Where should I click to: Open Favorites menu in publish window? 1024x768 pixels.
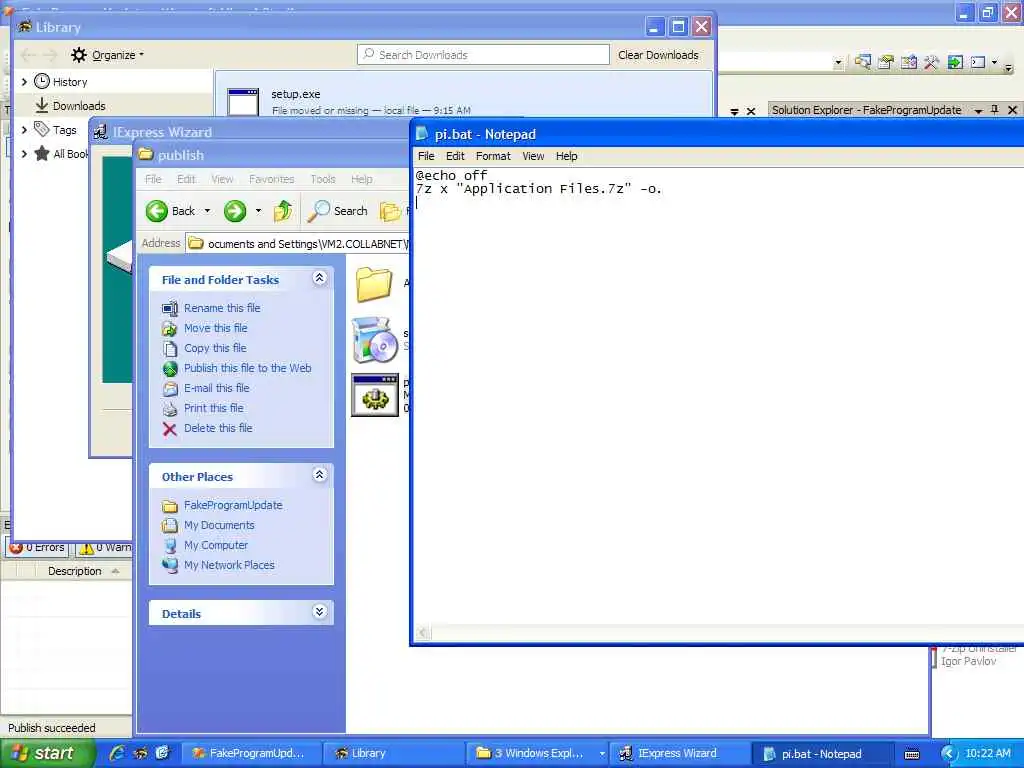click(272, 179)
